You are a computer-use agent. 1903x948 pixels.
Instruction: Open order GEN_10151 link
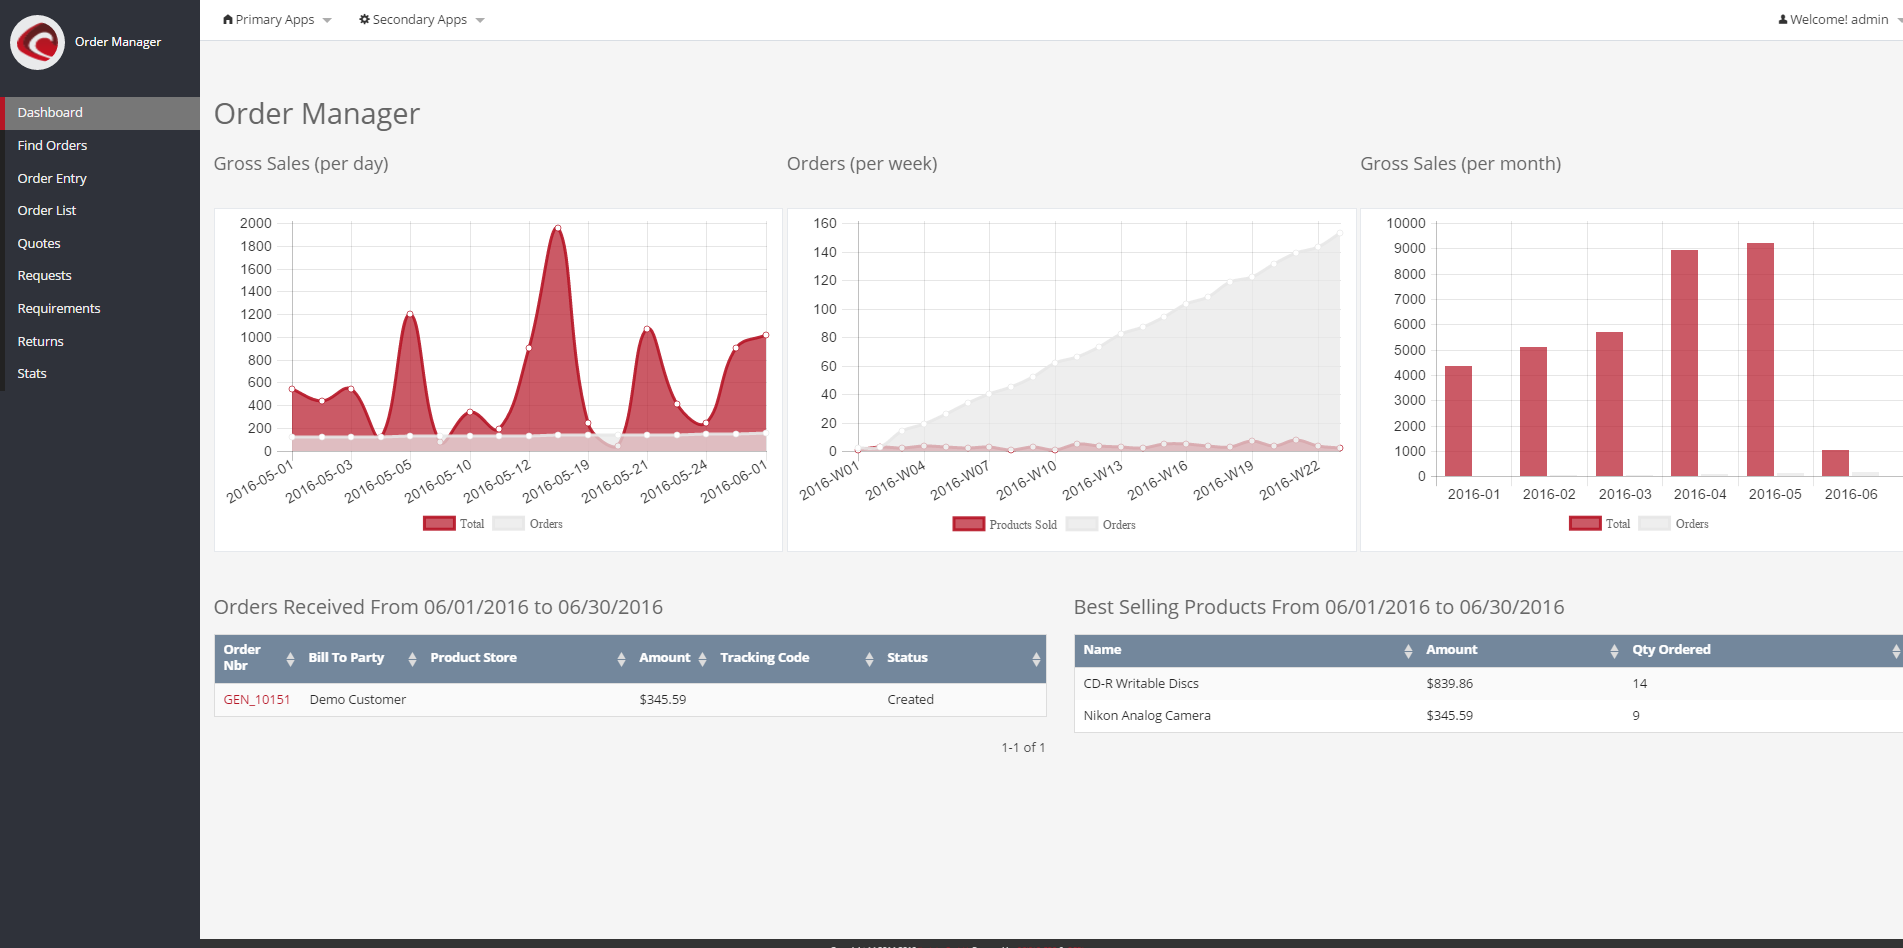coord(257,700)
